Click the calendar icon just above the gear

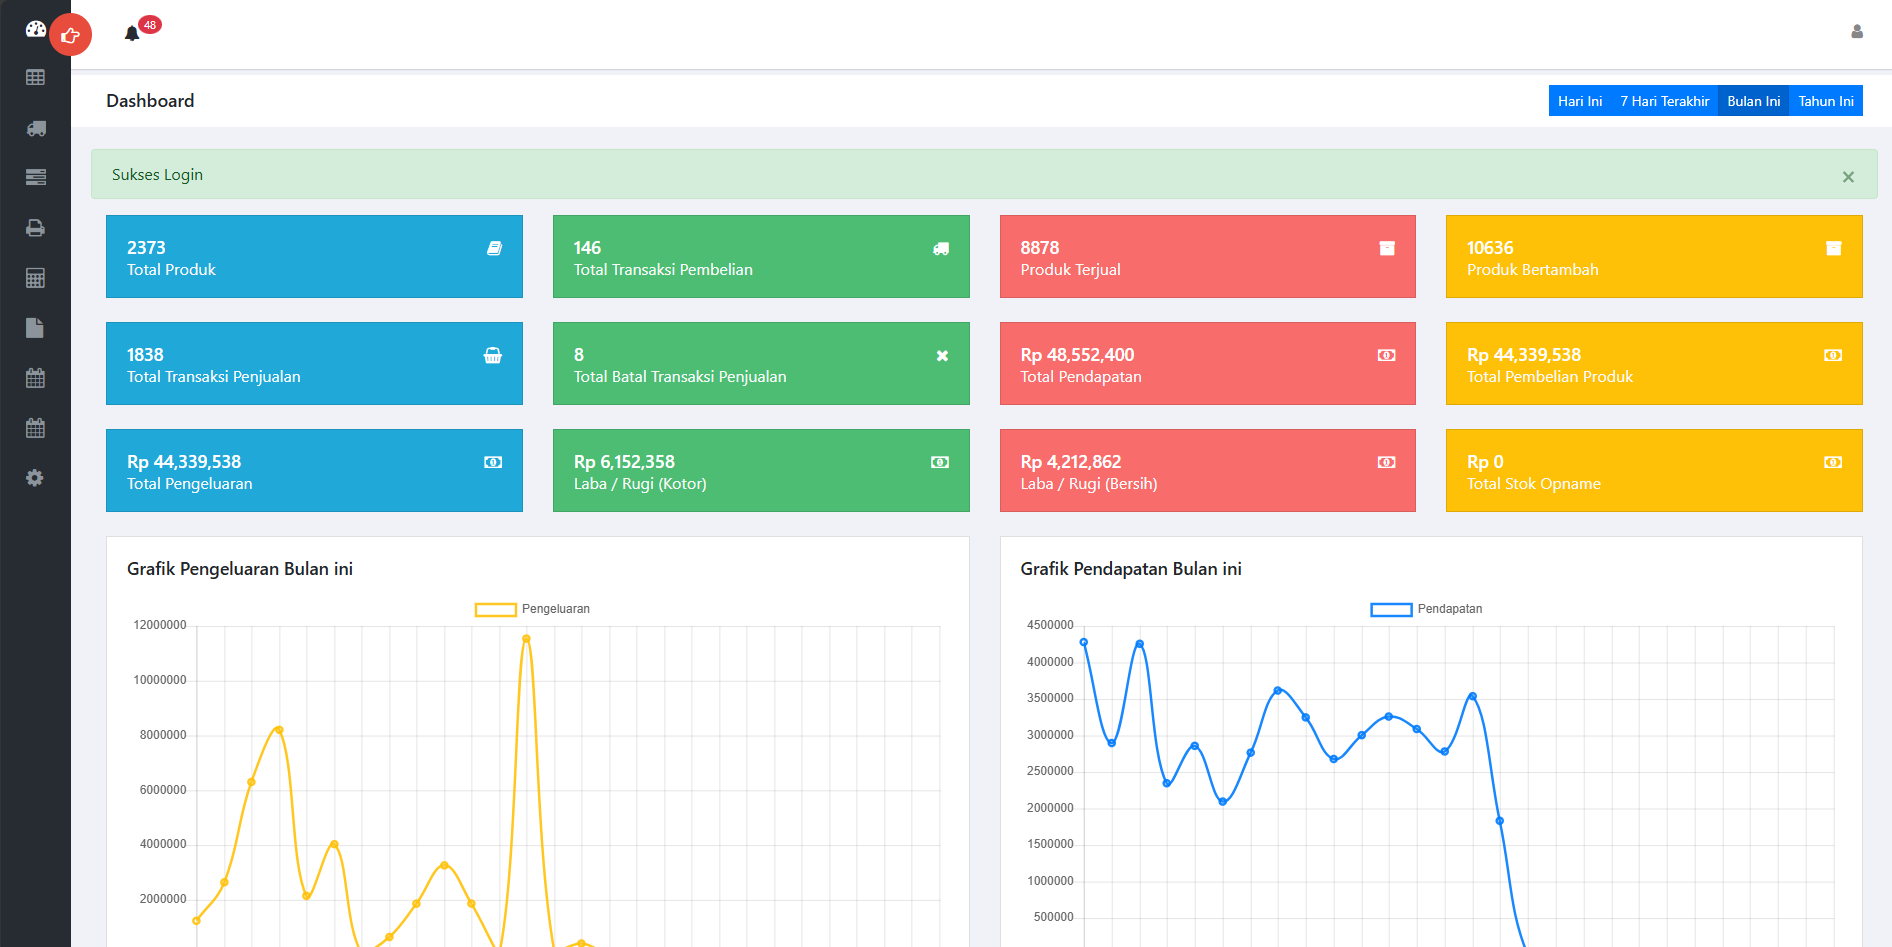[x=35, y=428]
